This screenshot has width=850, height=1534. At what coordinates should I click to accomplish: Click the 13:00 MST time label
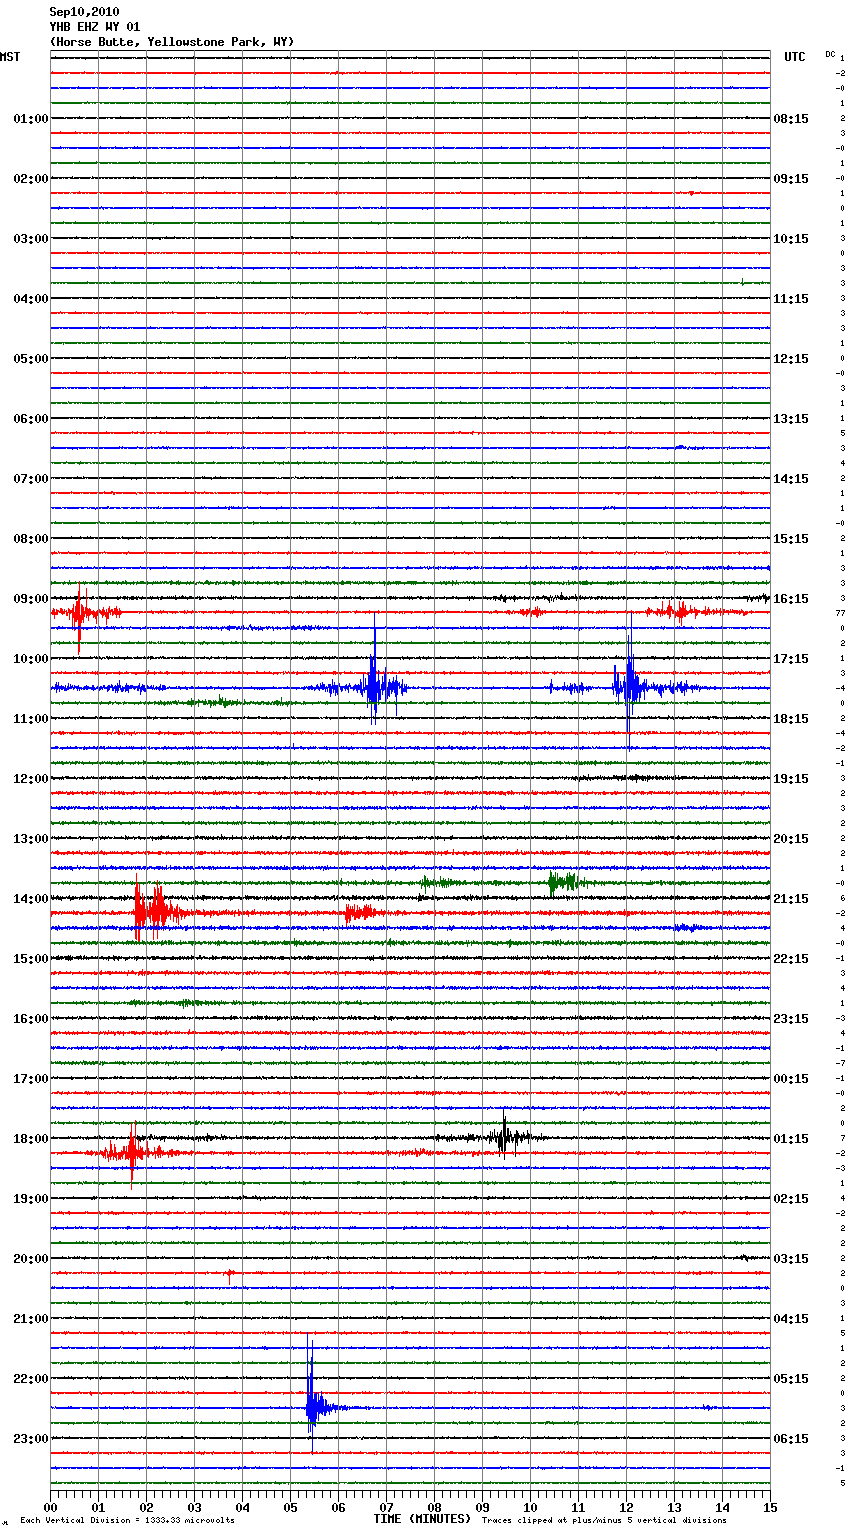pyautogui.click(x=31, y=839)
